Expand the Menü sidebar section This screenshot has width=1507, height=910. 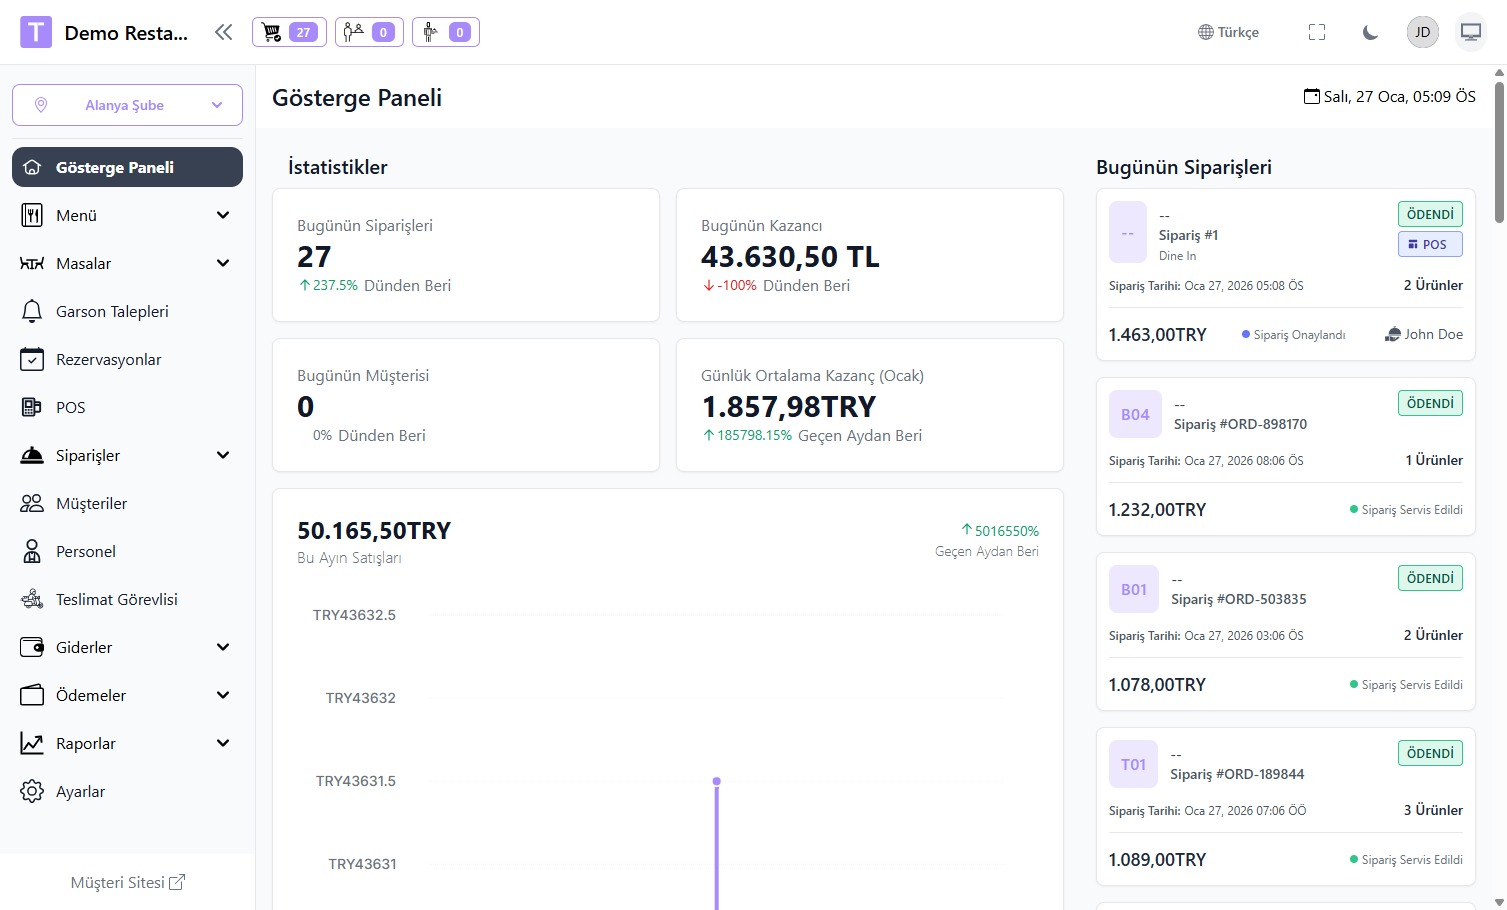(x=127, y=215)
